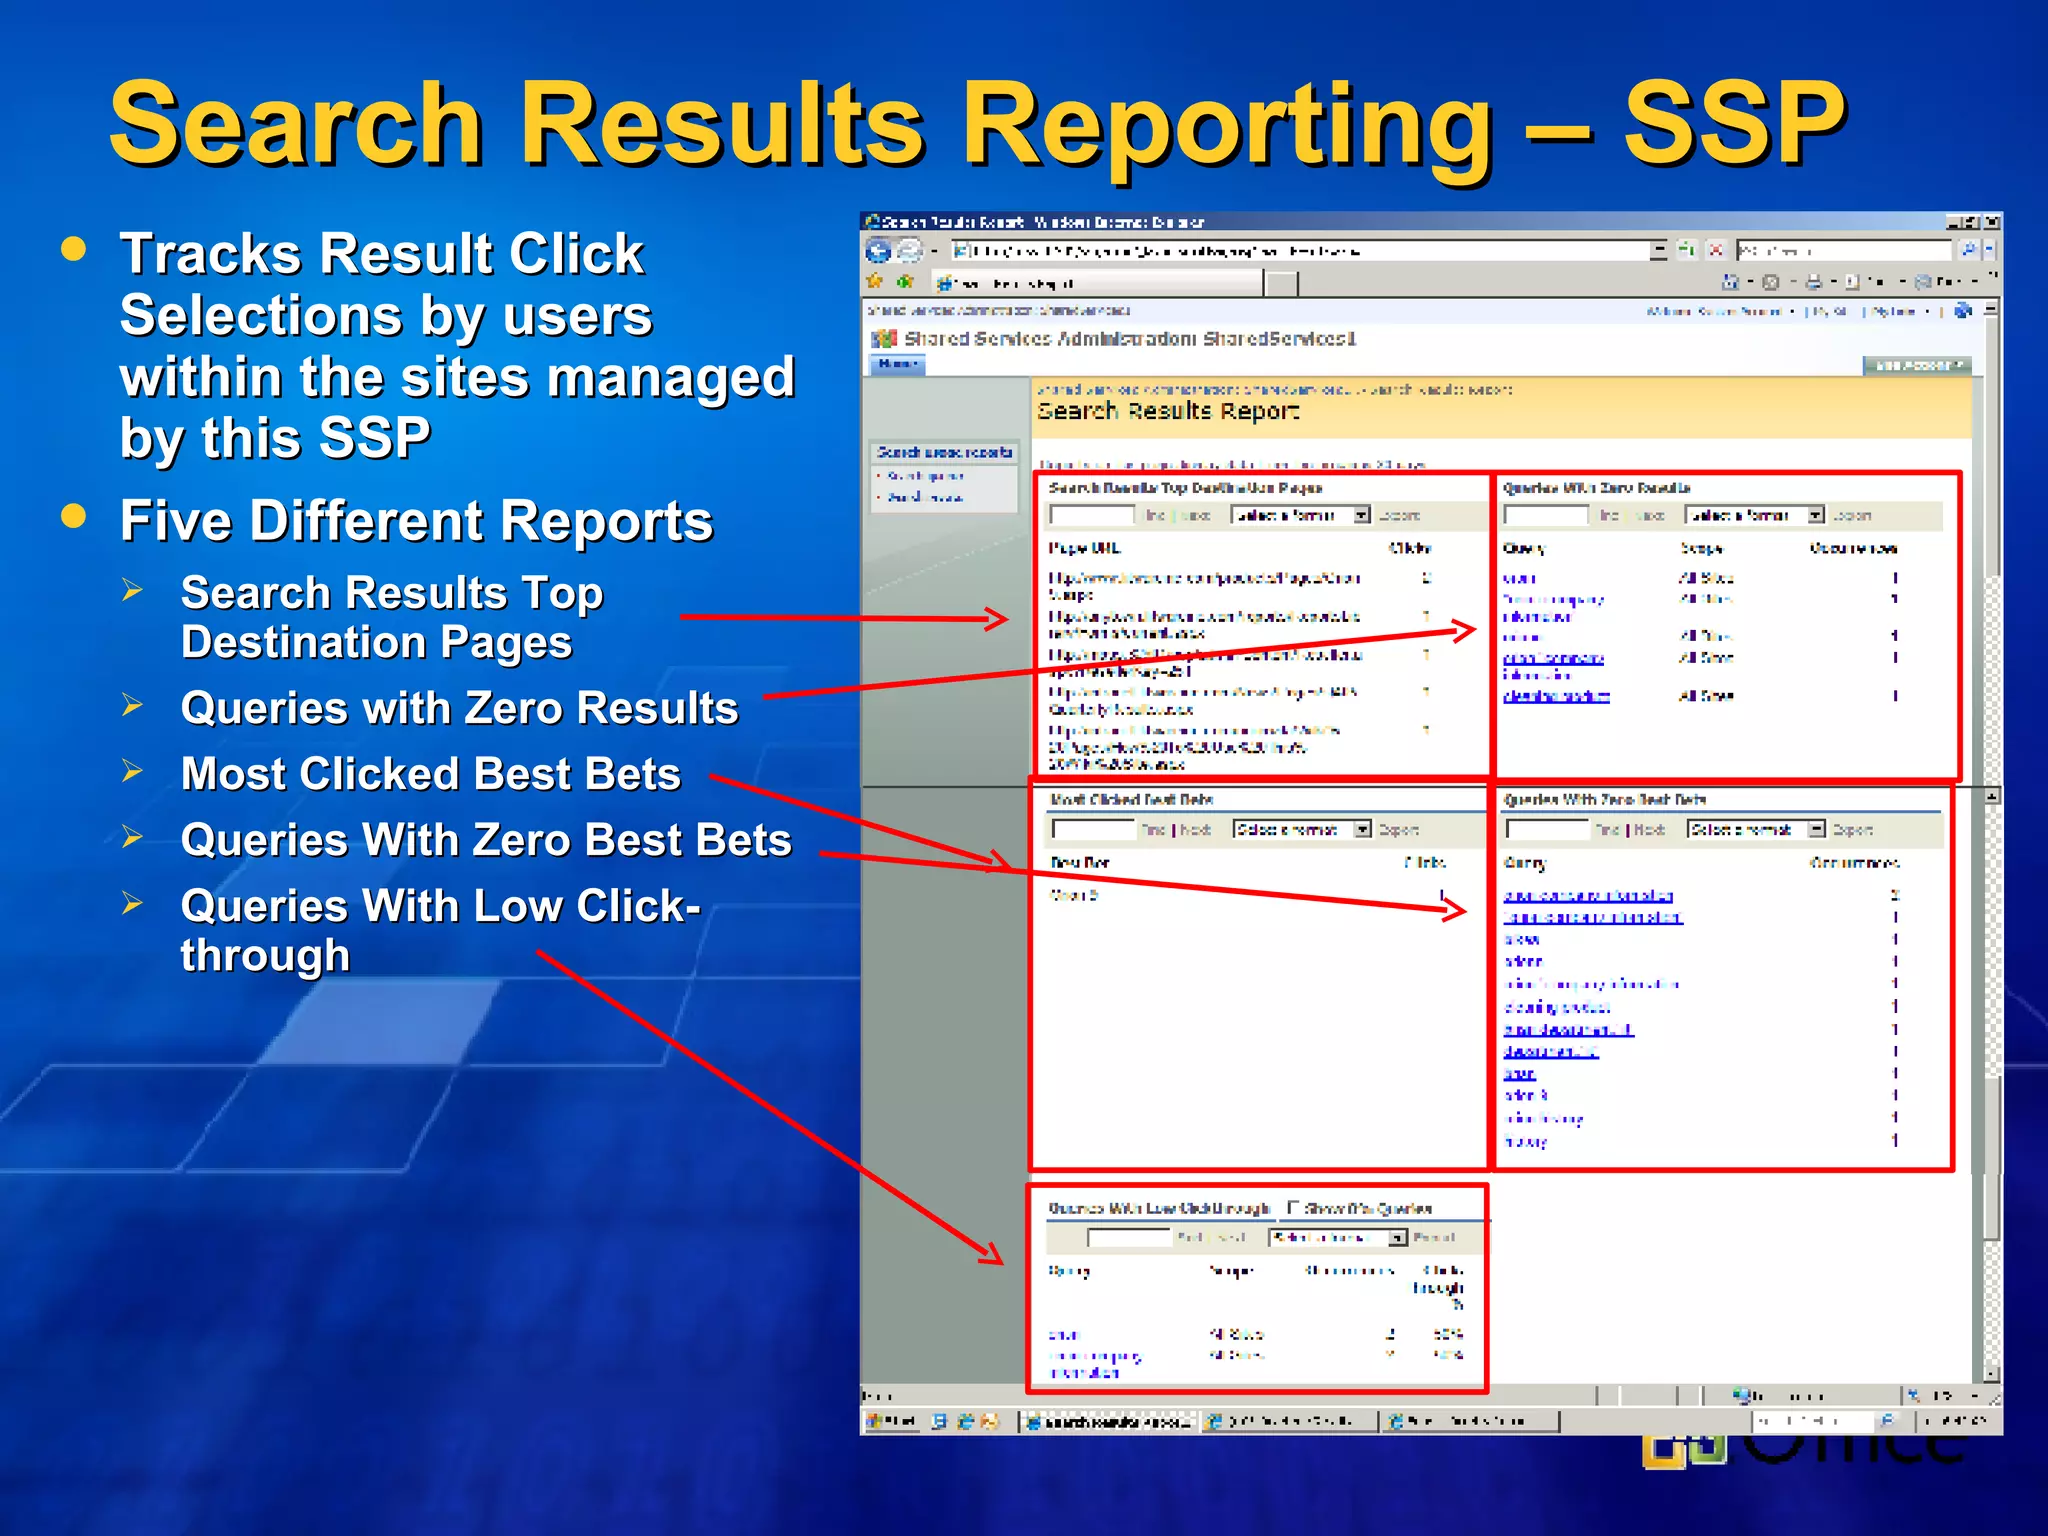
Task: Click the Internet Explorer quick launch icon
Action: point(965,1421)
